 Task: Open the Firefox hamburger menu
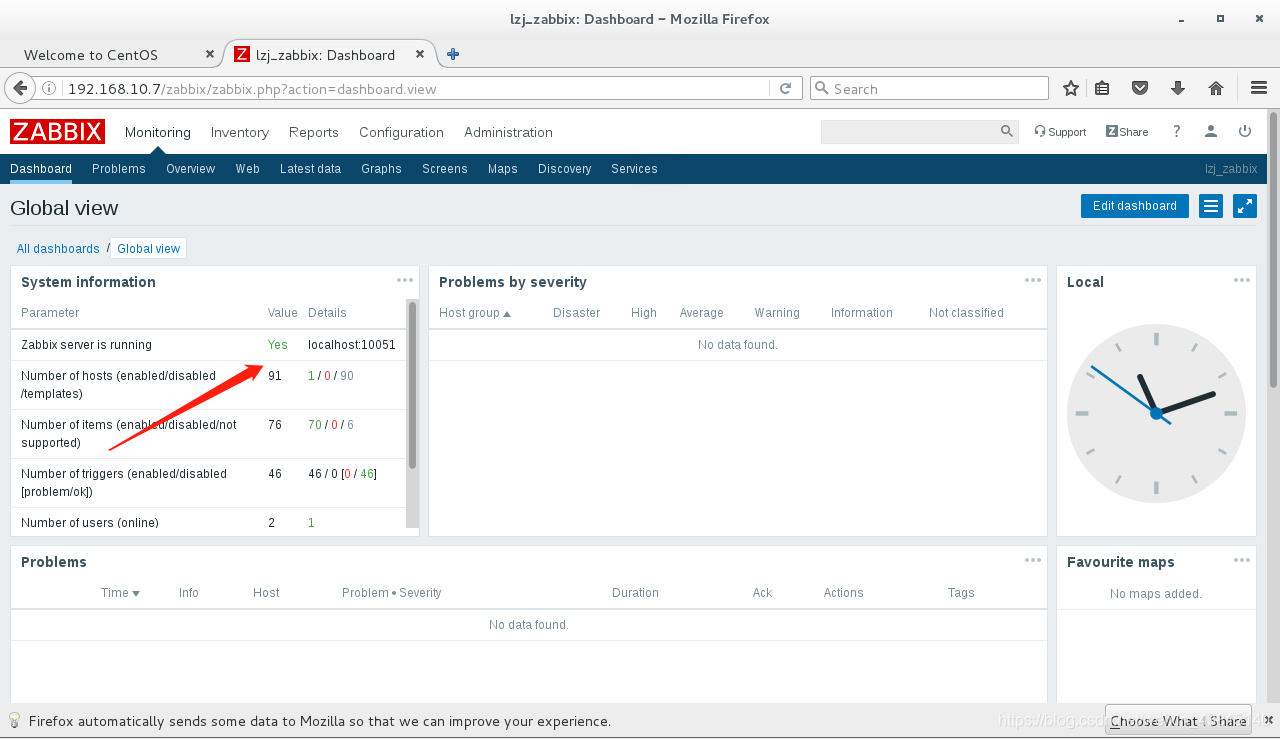(x=1259, y=88)
